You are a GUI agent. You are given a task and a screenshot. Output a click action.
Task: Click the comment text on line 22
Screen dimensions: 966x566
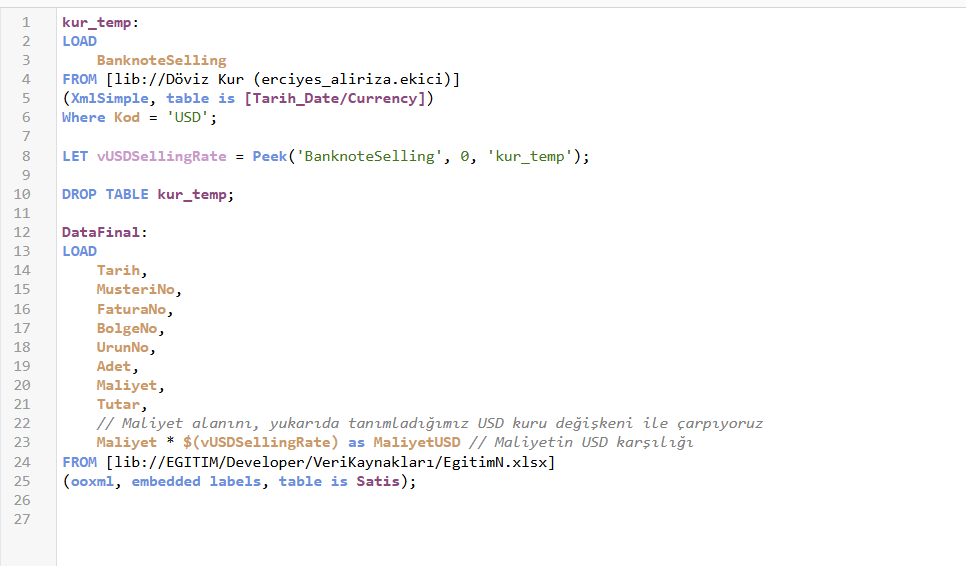430,423
